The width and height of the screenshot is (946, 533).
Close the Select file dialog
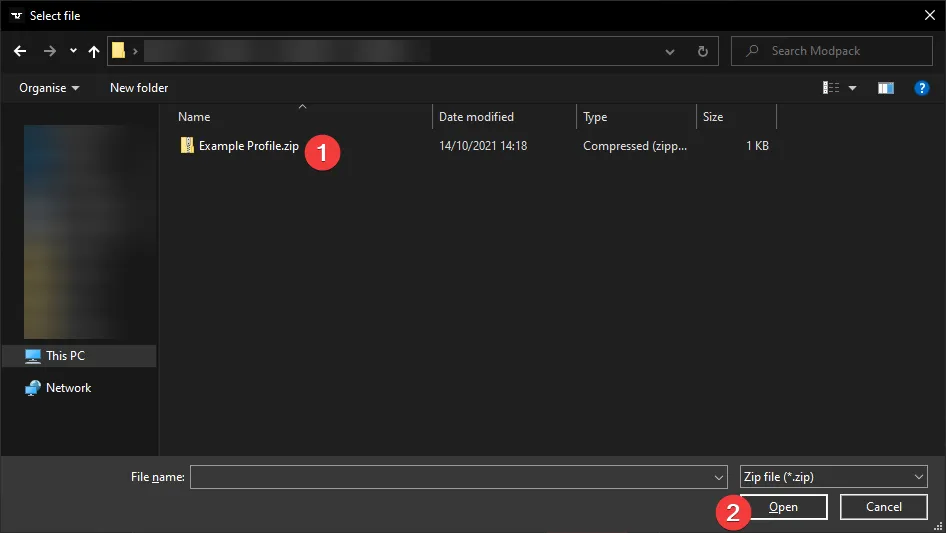click(930, 15)
